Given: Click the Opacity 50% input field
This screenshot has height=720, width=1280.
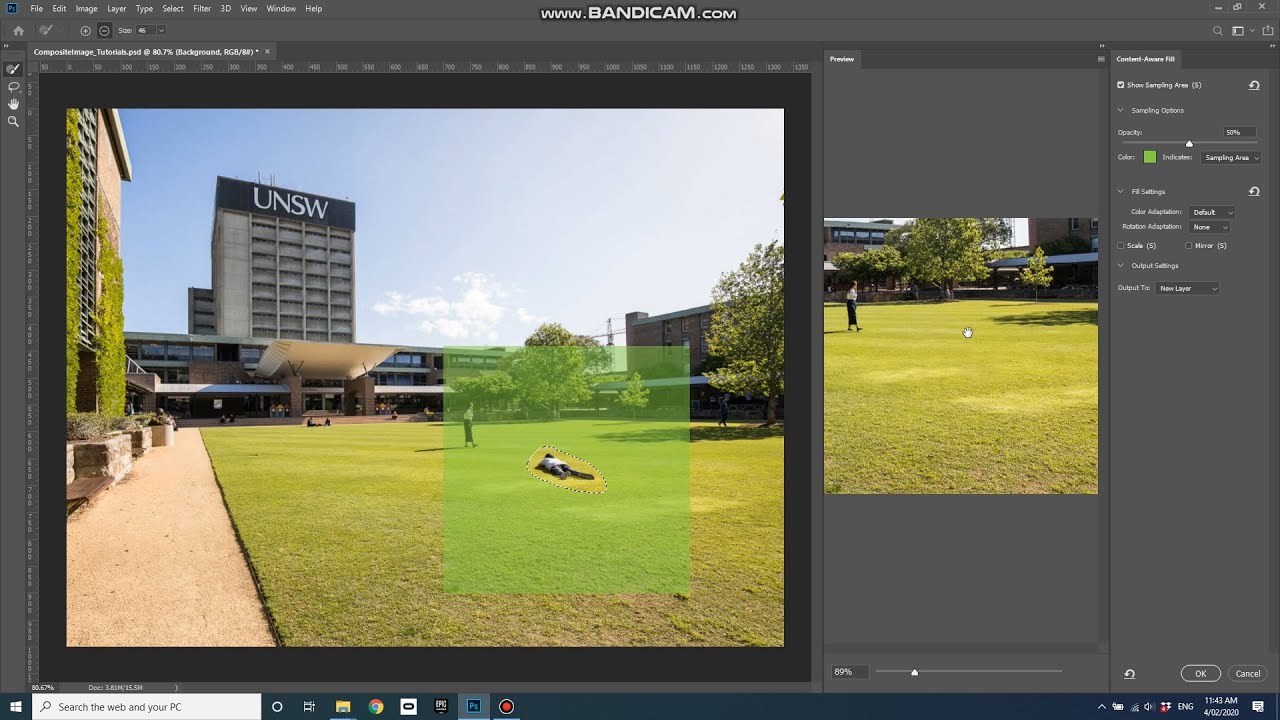Looking at the screenshot, I should pos(1239,132).
